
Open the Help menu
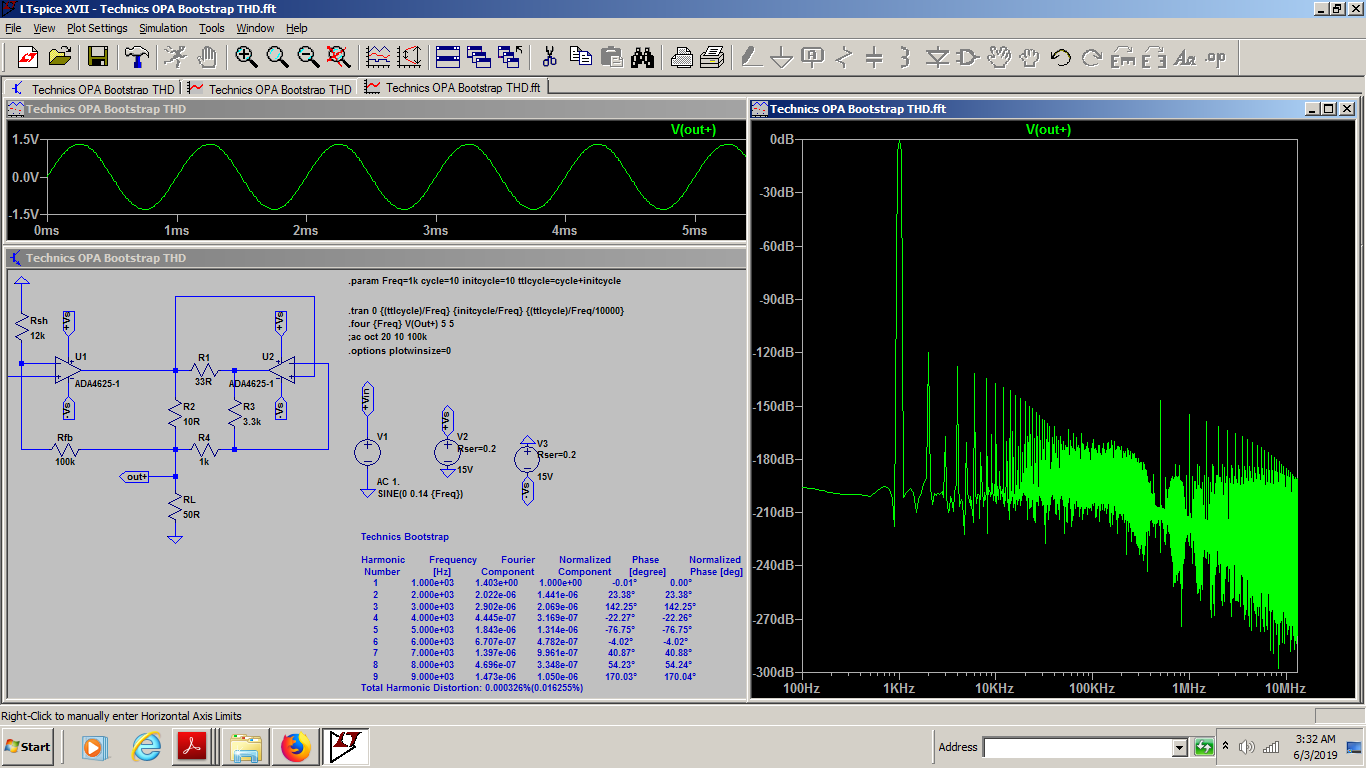click(297, 28)
